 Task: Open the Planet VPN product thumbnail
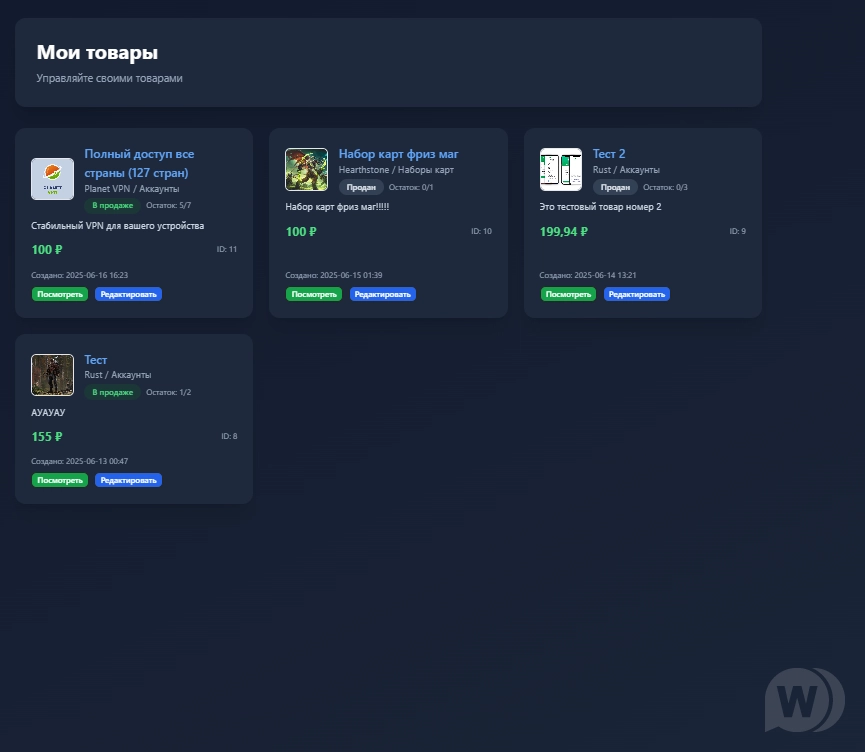(52, 179)
